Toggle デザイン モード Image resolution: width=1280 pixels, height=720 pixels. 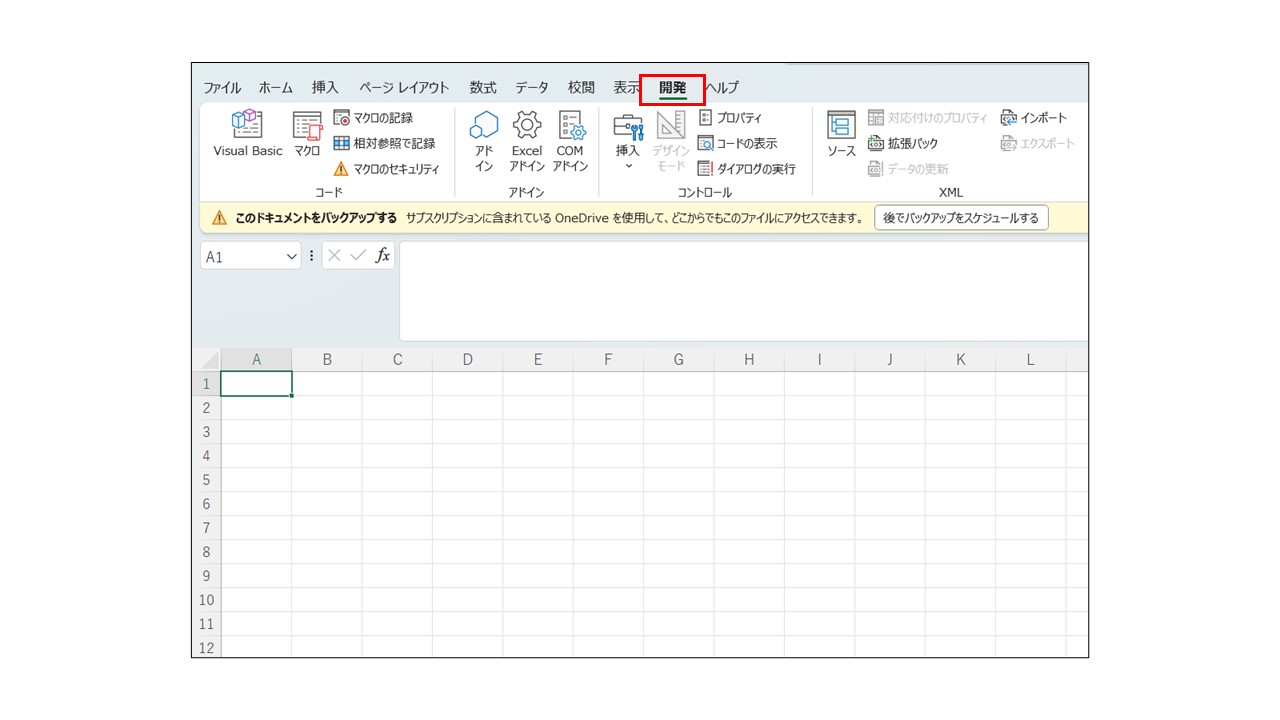pyautogui.click(x=671, y=141)
